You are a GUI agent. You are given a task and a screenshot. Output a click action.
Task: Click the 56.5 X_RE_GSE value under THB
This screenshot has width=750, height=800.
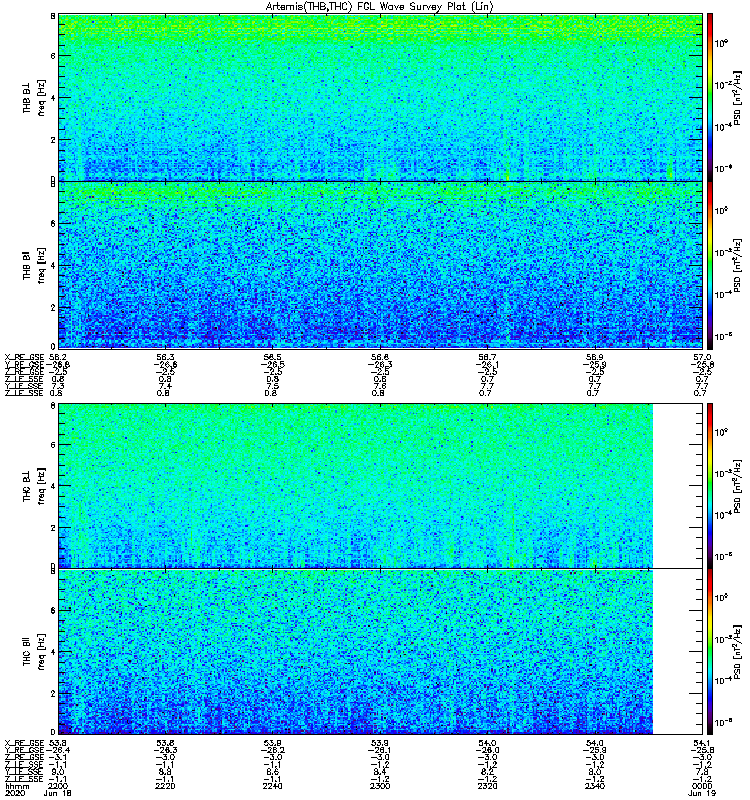click(x=272, y=357)
